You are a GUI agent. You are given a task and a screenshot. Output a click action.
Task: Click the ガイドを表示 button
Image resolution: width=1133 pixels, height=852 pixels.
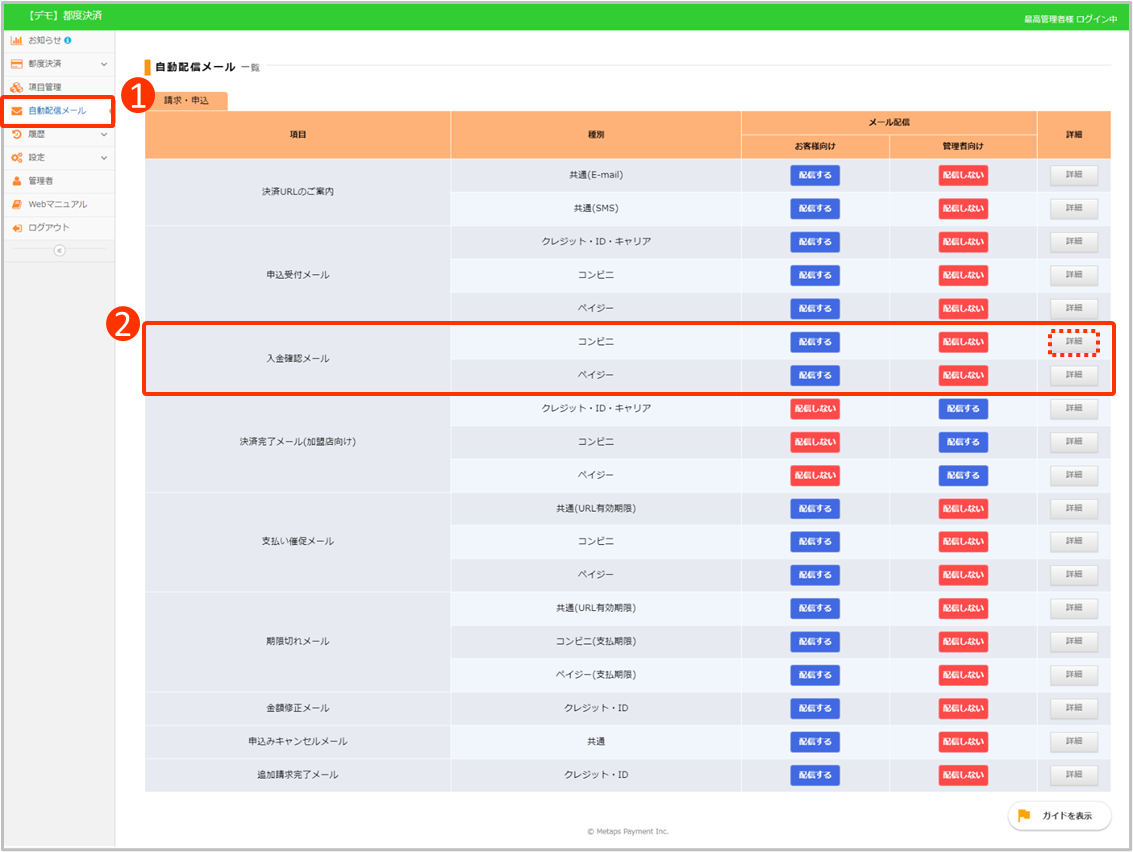(1059, 816)
